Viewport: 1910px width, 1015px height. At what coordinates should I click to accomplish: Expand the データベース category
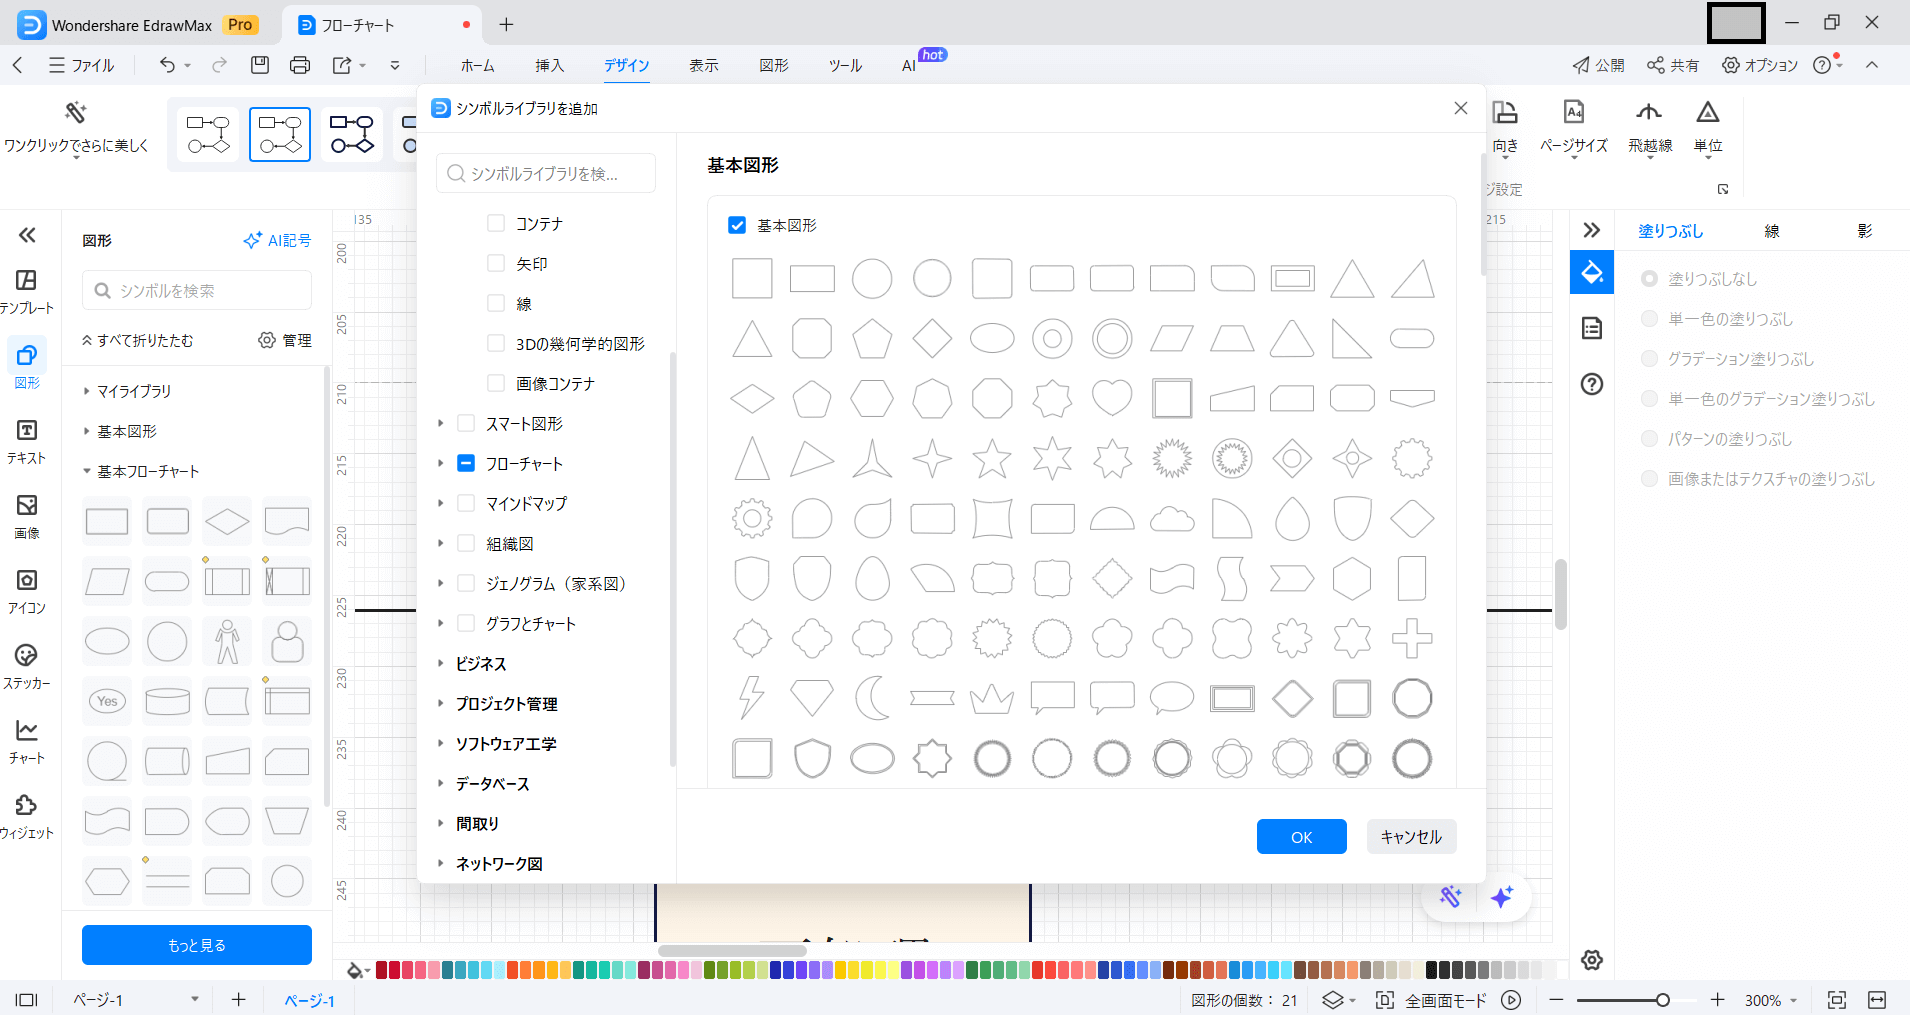(440, 783)
